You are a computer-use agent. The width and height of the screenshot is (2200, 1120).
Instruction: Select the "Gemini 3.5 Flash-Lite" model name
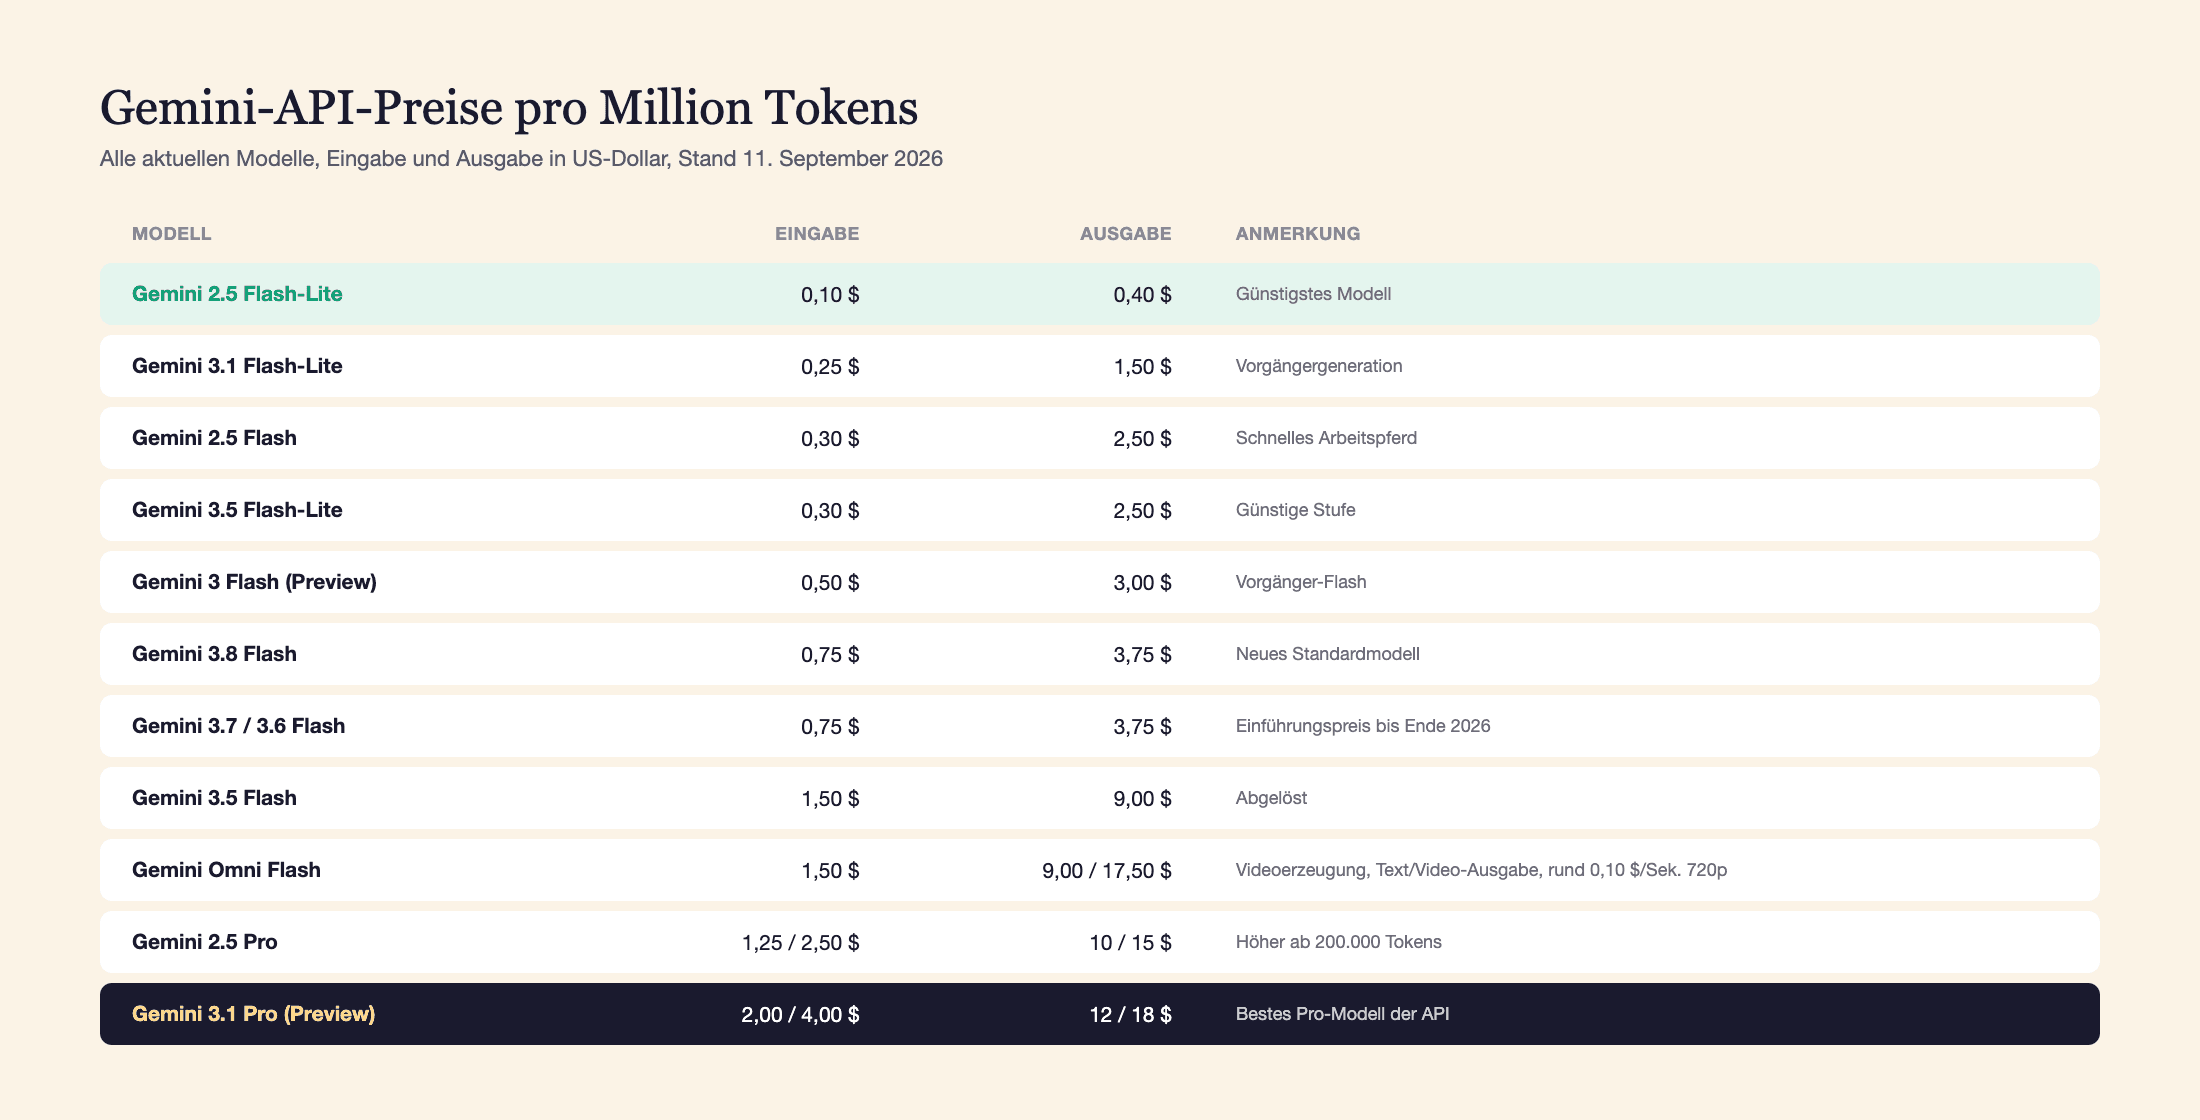click(237, 510)
